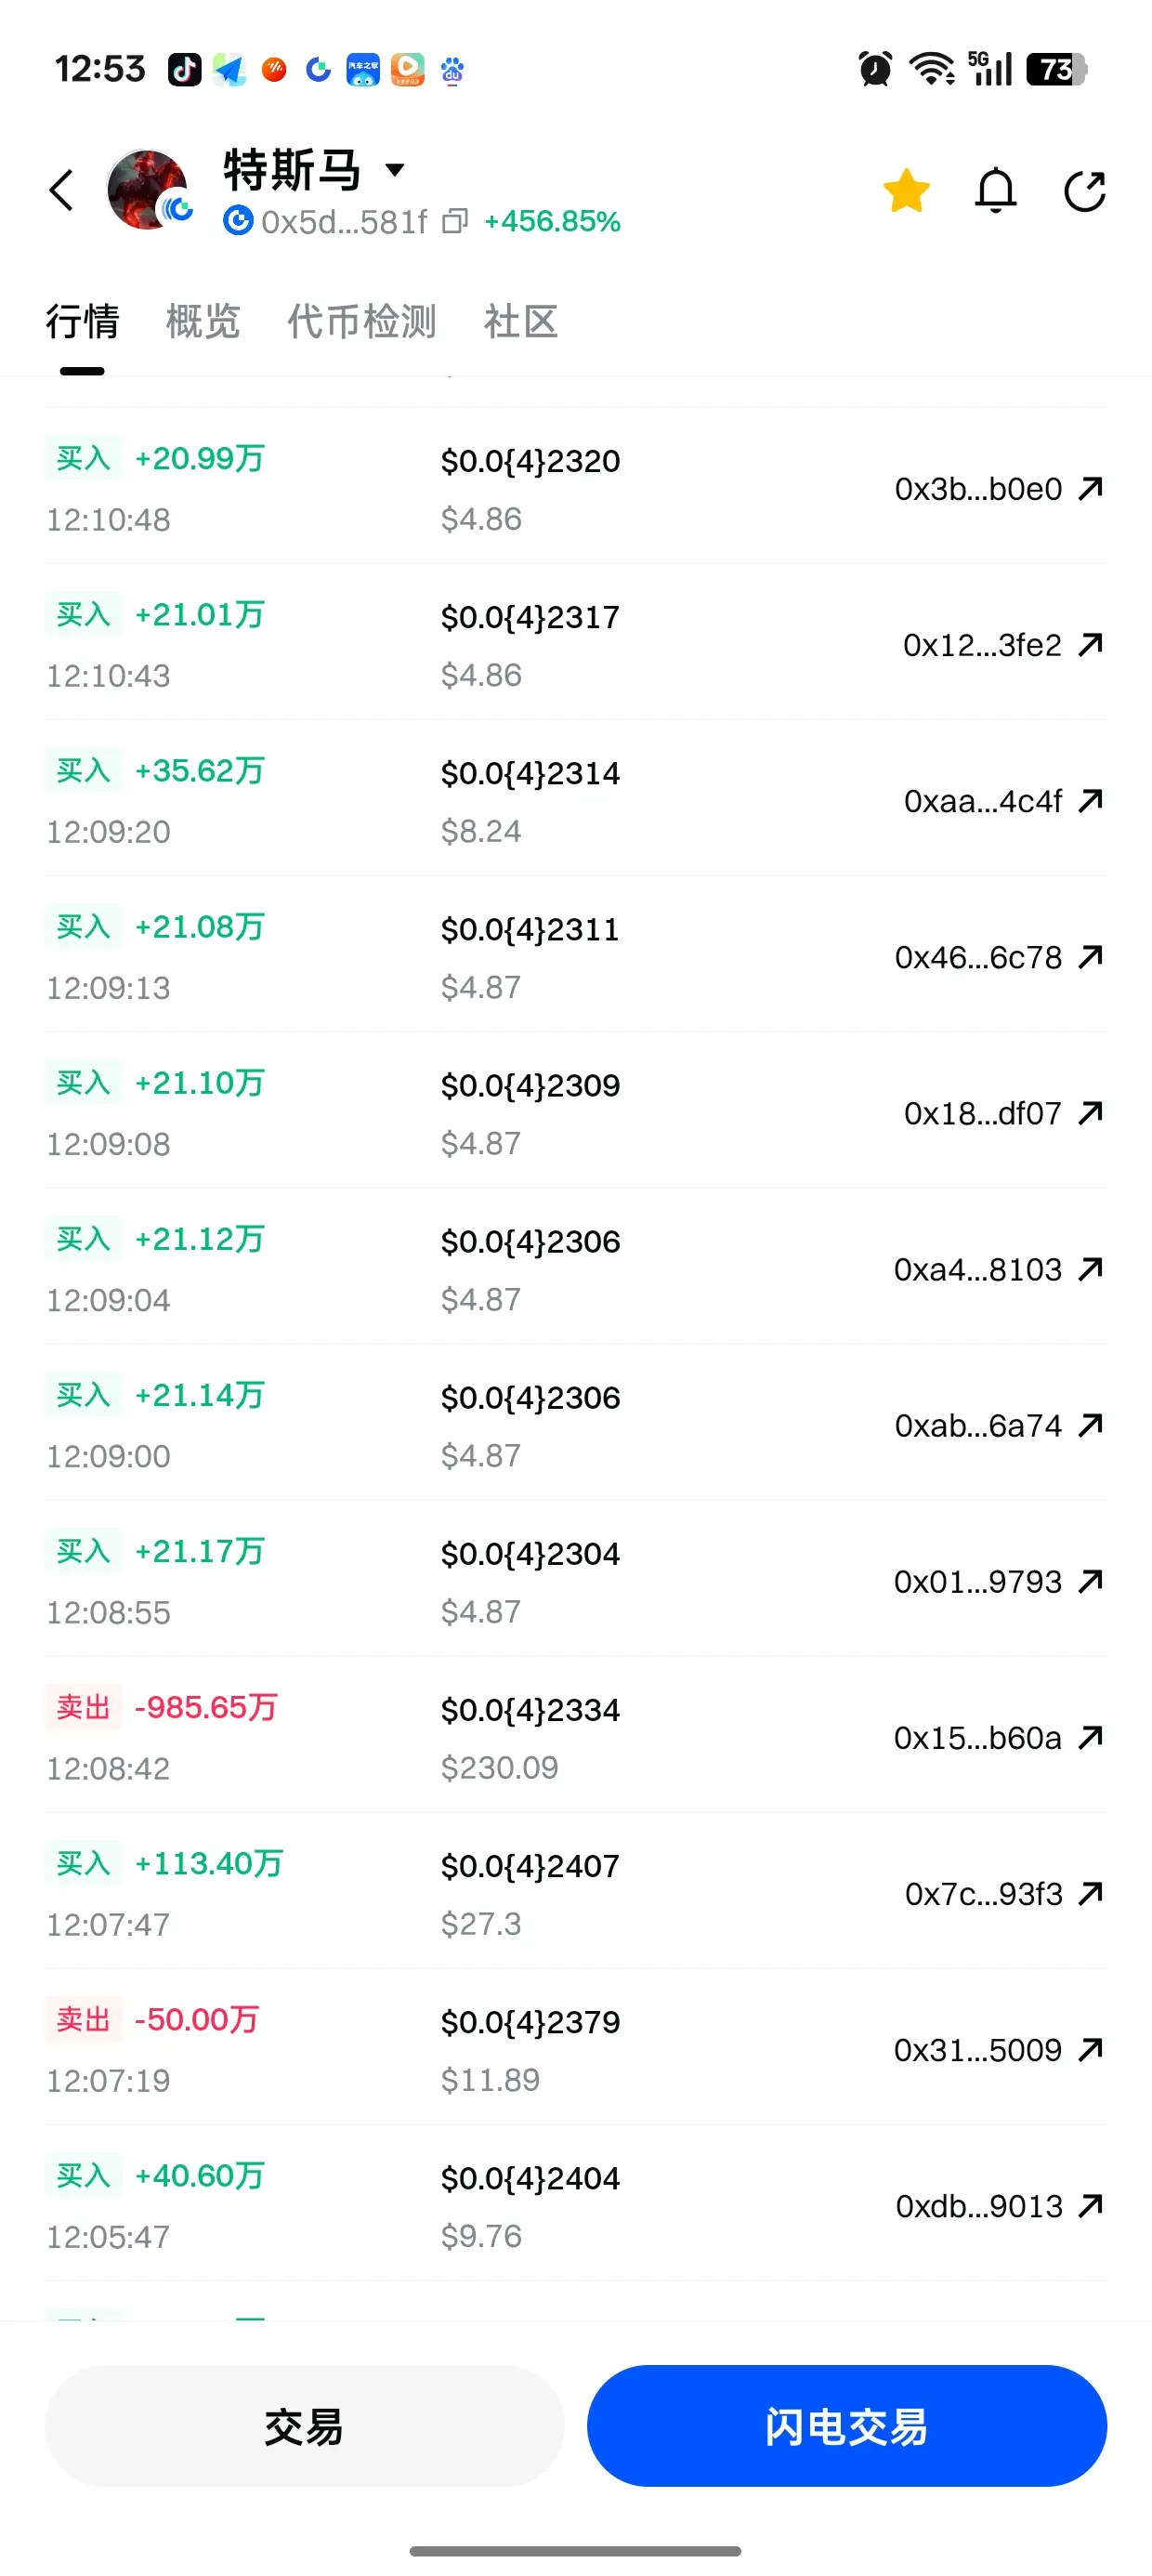Tap the -985.65万 sell trade row
The height and width of the screenshot is (2576, 1152).
tap(575, 1736)
